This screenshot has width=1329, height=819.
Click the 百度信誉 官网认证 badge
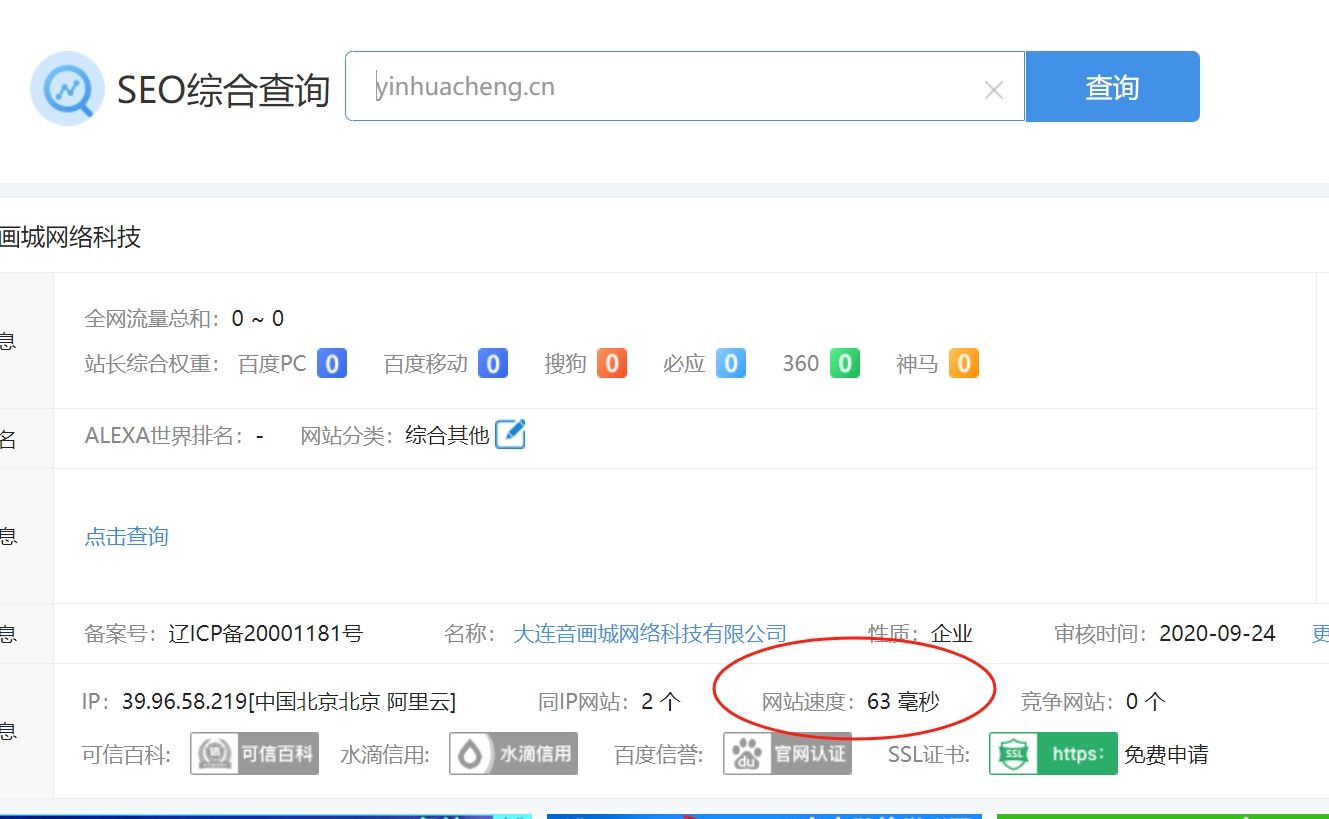point(787,754)
